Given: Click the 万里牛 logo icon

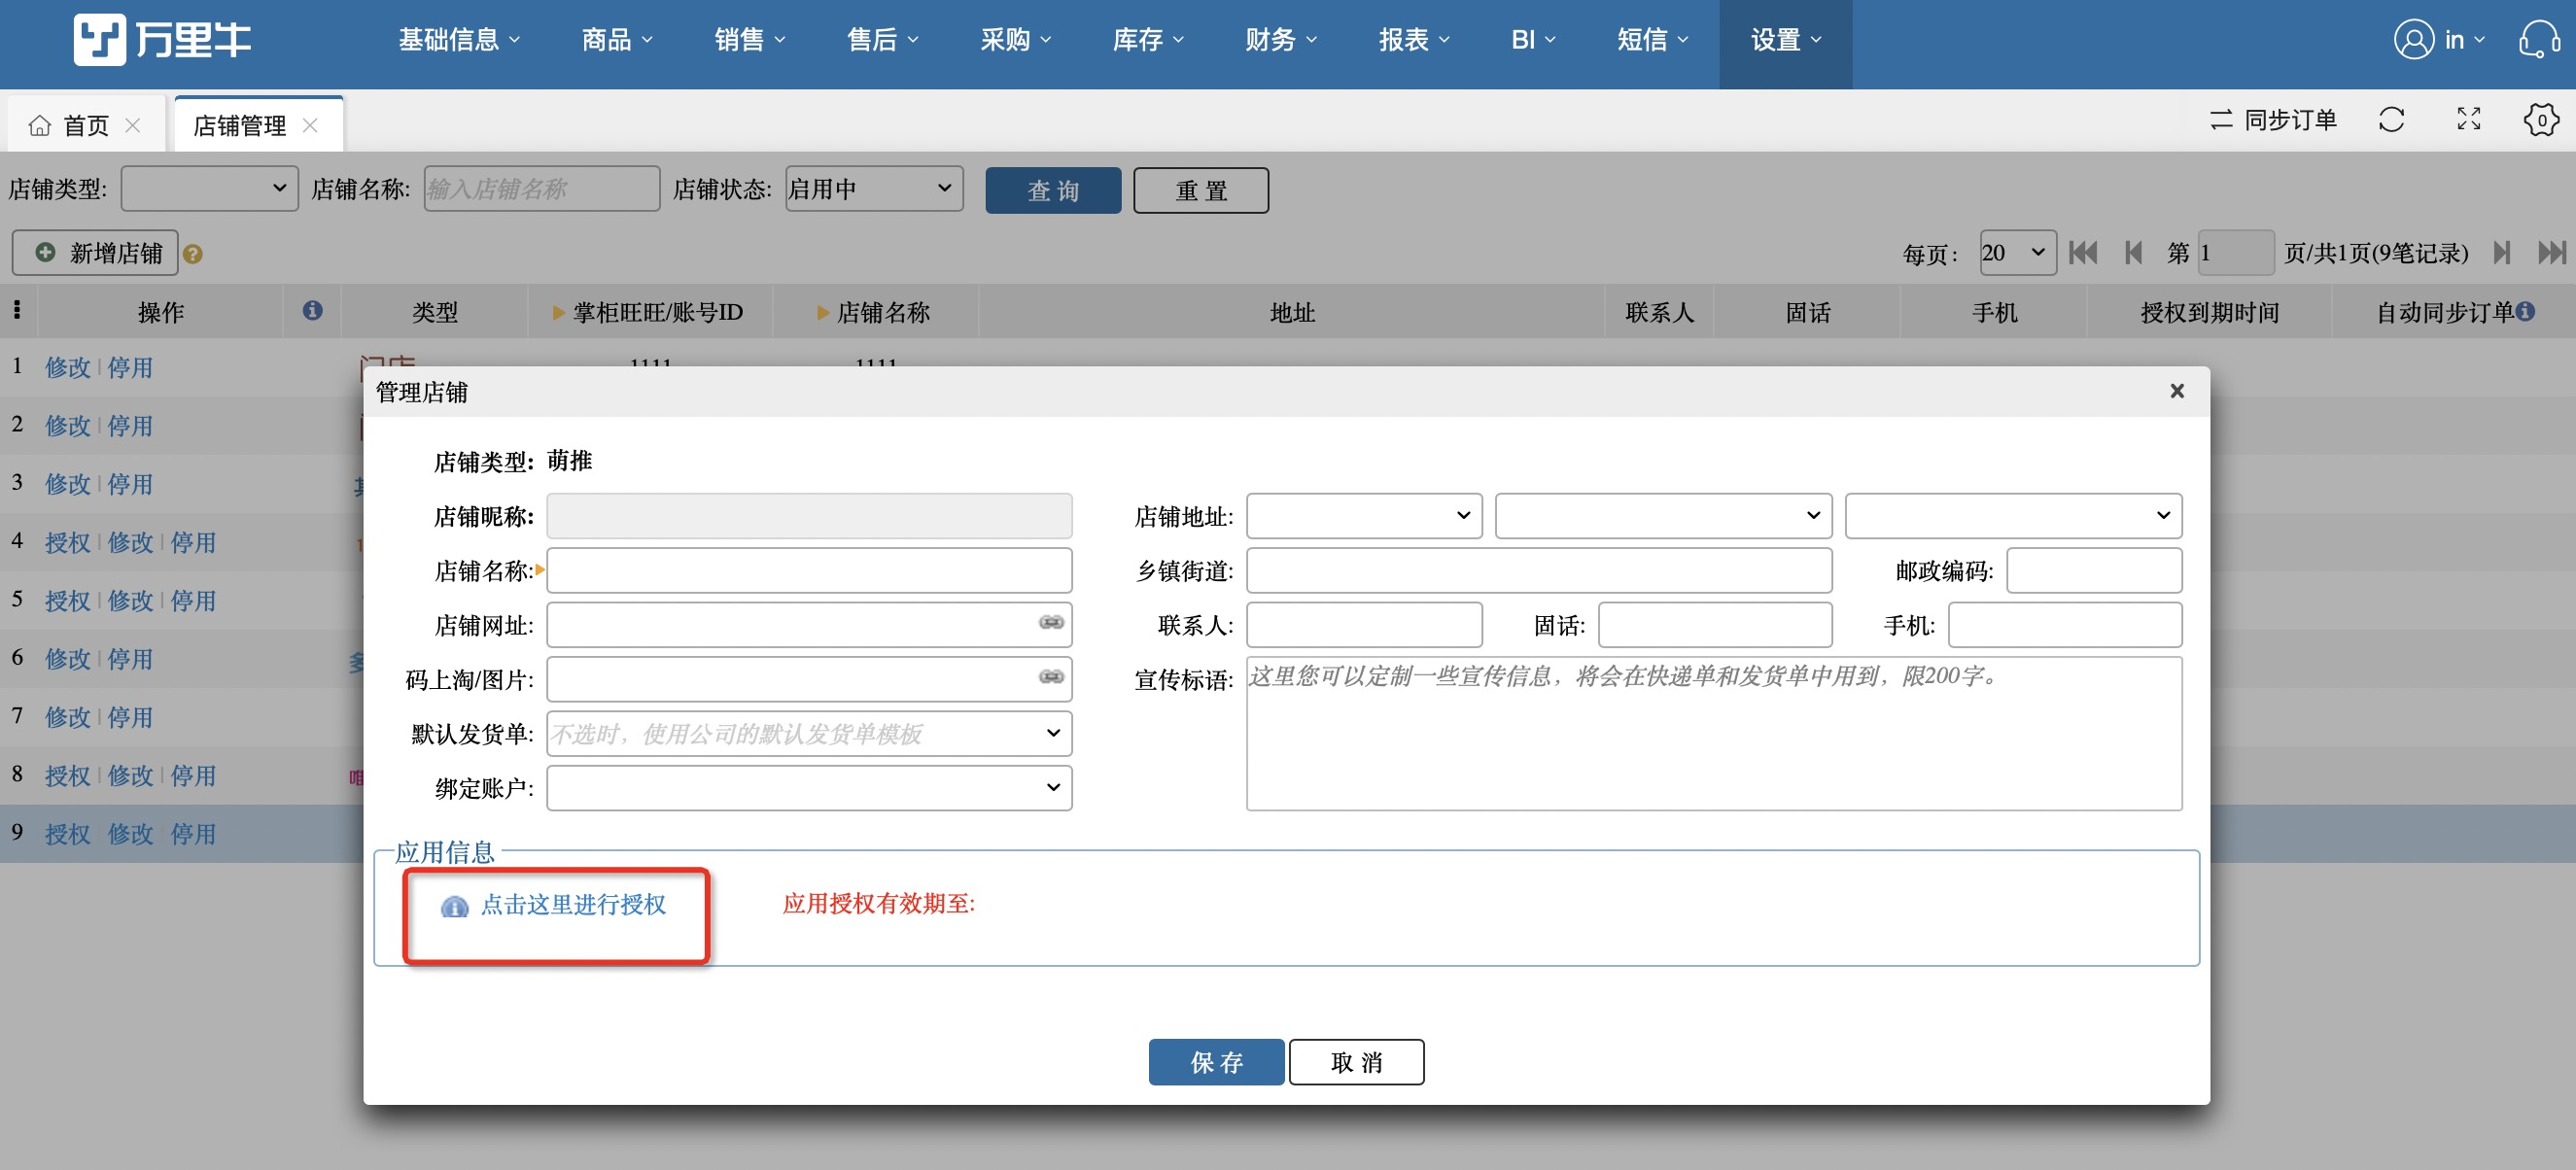Looking at the screenshot, I should tap(99, 40).
